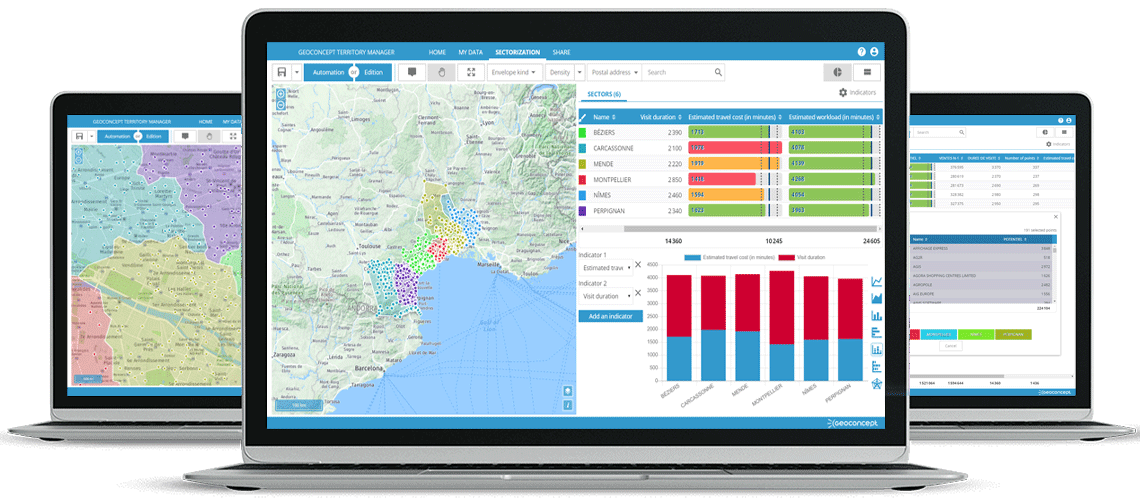The height and width of the screenshot is (499, 1140).
Task: Go to the Share menu
Action: point(561,52)
